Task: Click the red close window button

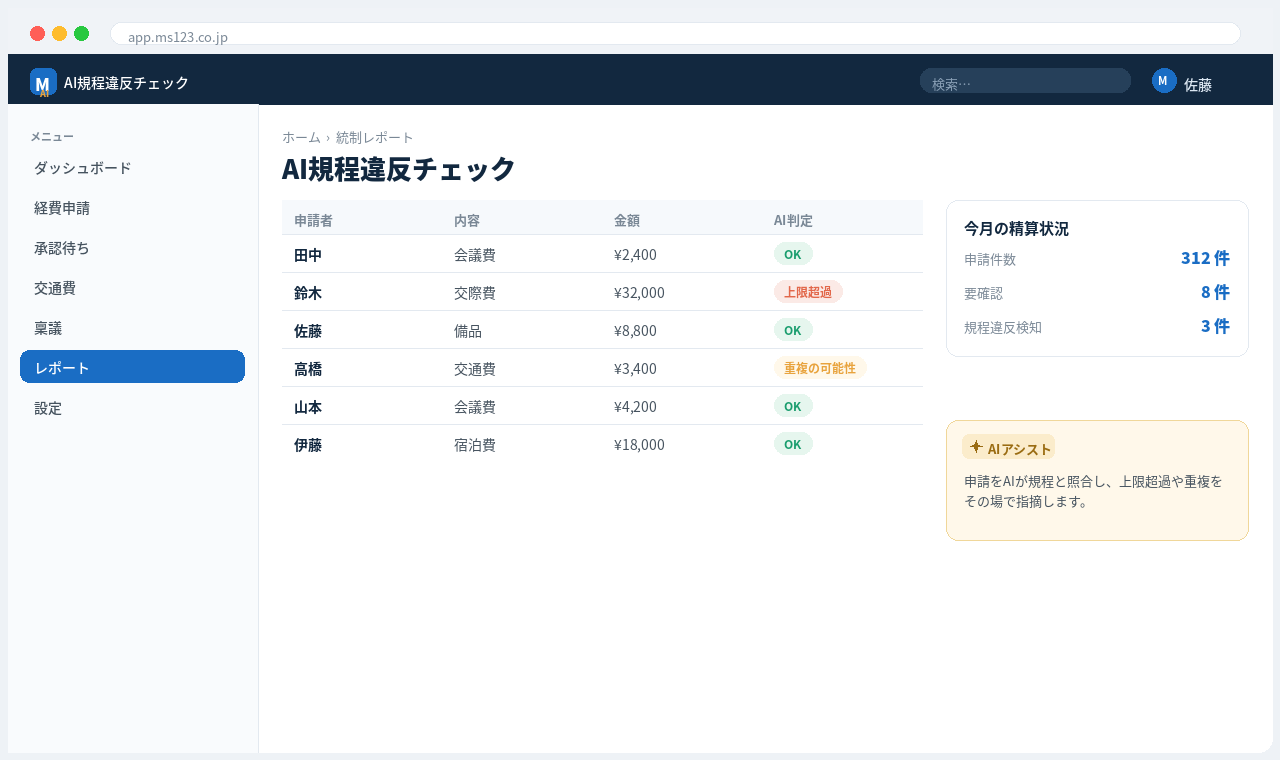Action: click(x=37, y=34)
